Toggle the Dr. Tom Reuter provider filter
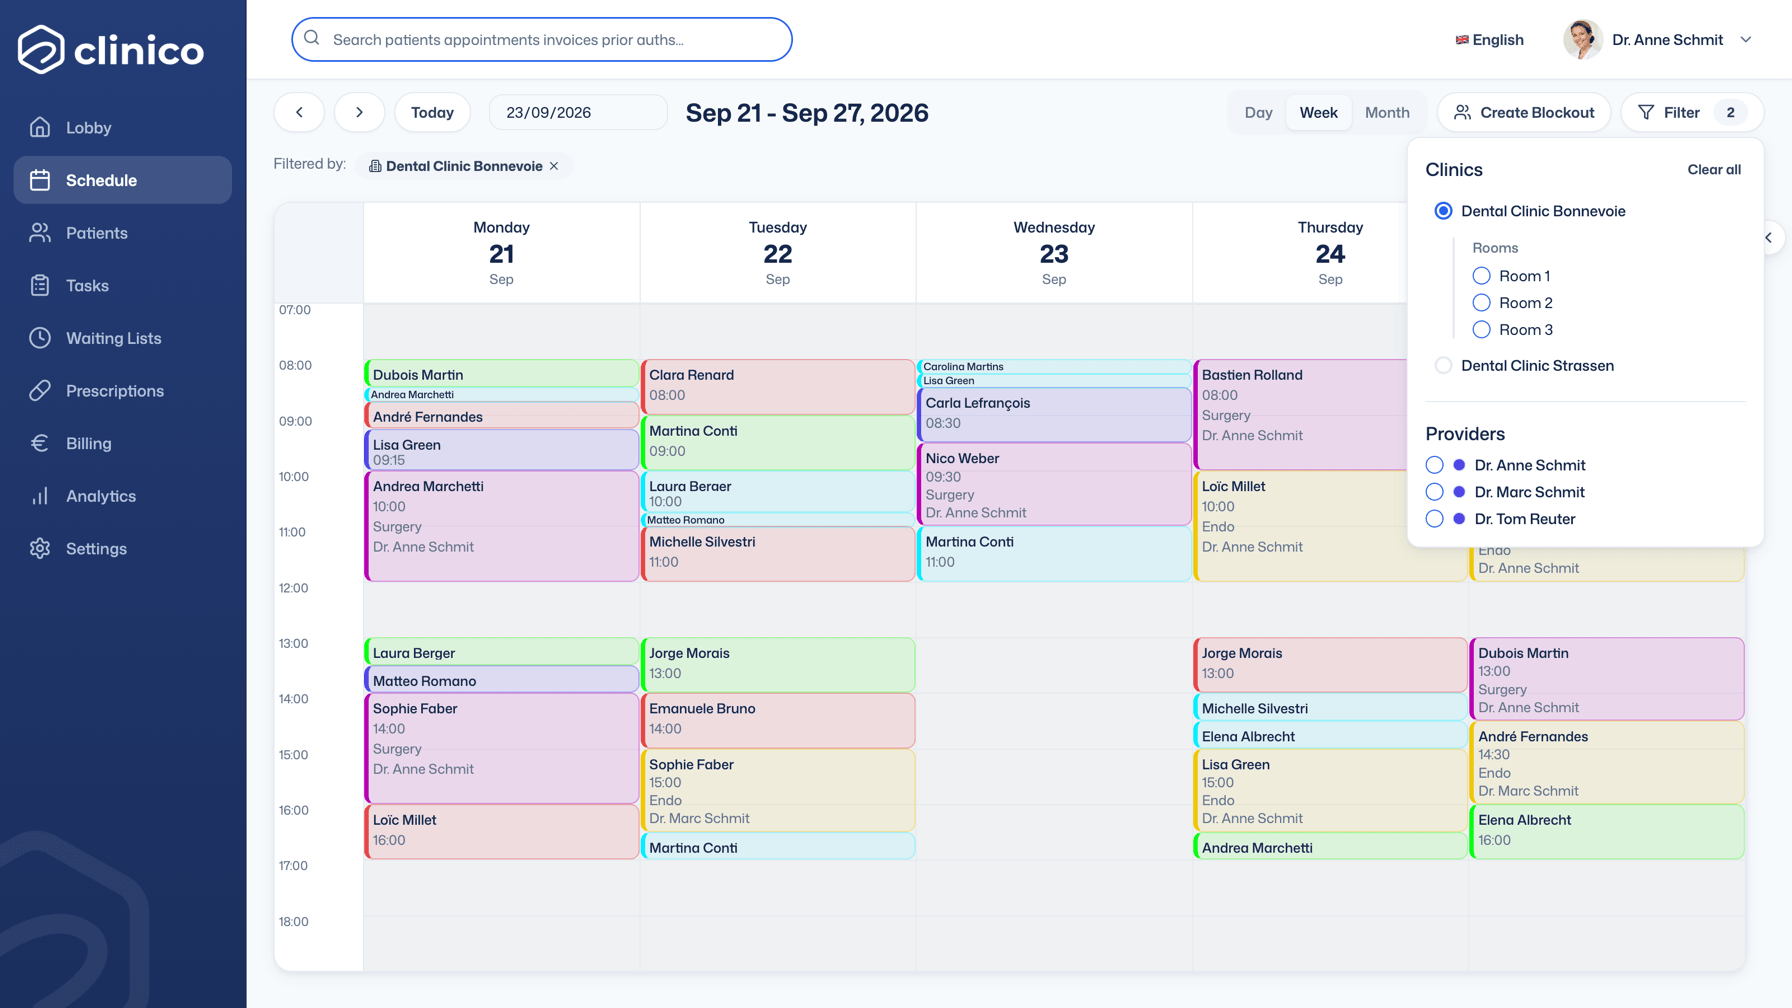 click(1434, 519)
